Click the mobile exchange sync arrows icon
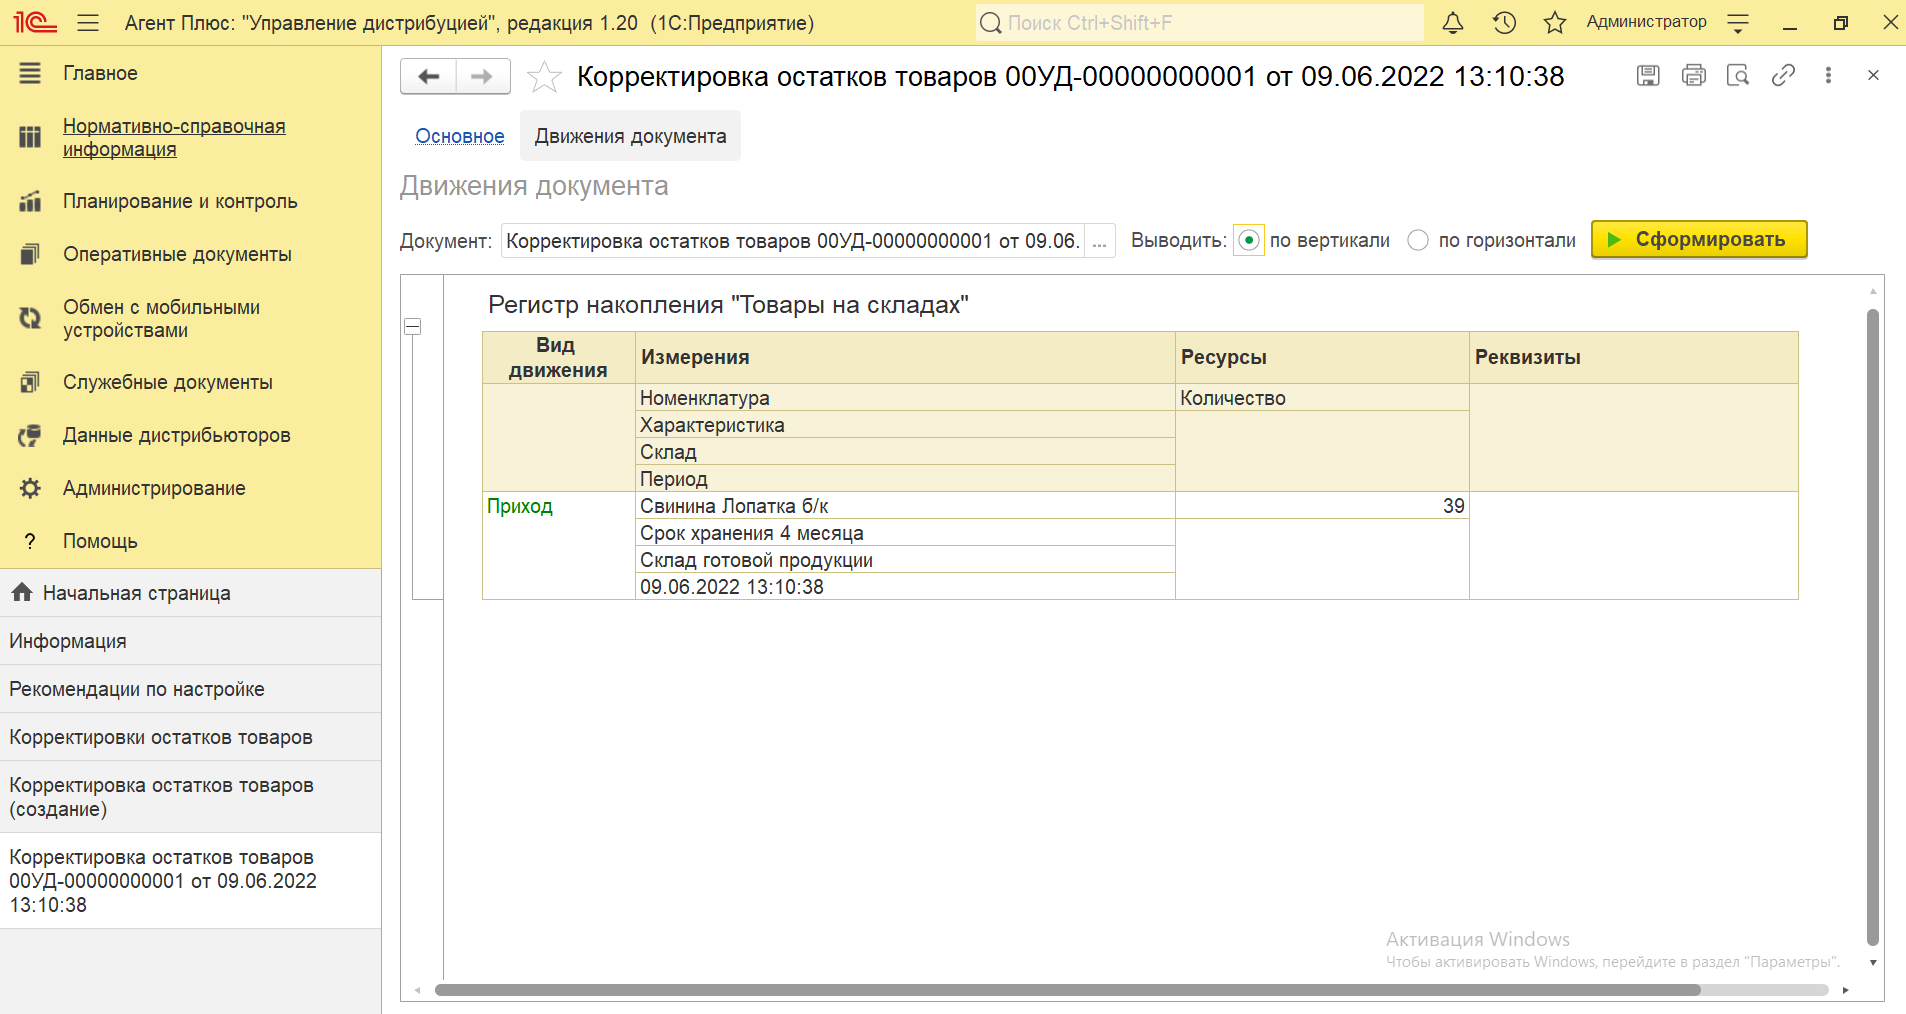The width and height of the screenshot is (1906, 1014). pos(30,318)
